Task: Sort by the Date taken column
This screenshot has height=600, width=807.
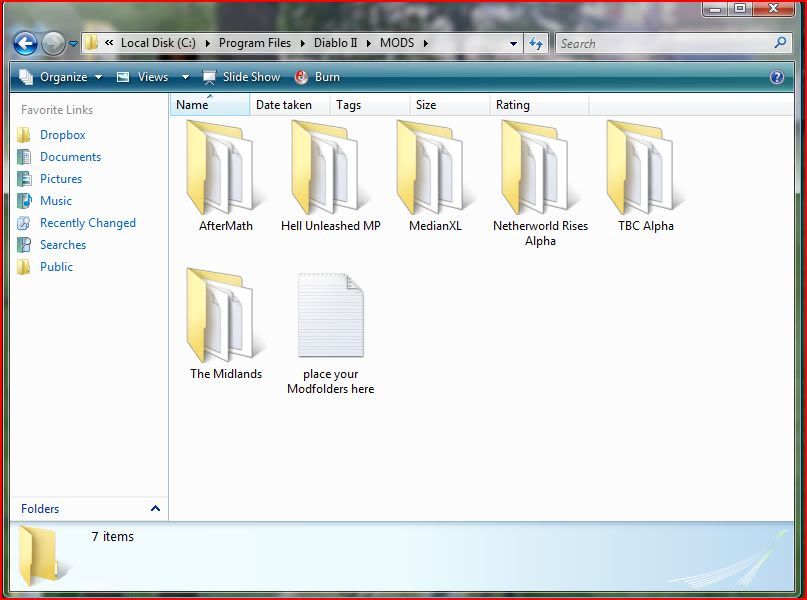Action: pyautogui.click(x=290, y=105)
